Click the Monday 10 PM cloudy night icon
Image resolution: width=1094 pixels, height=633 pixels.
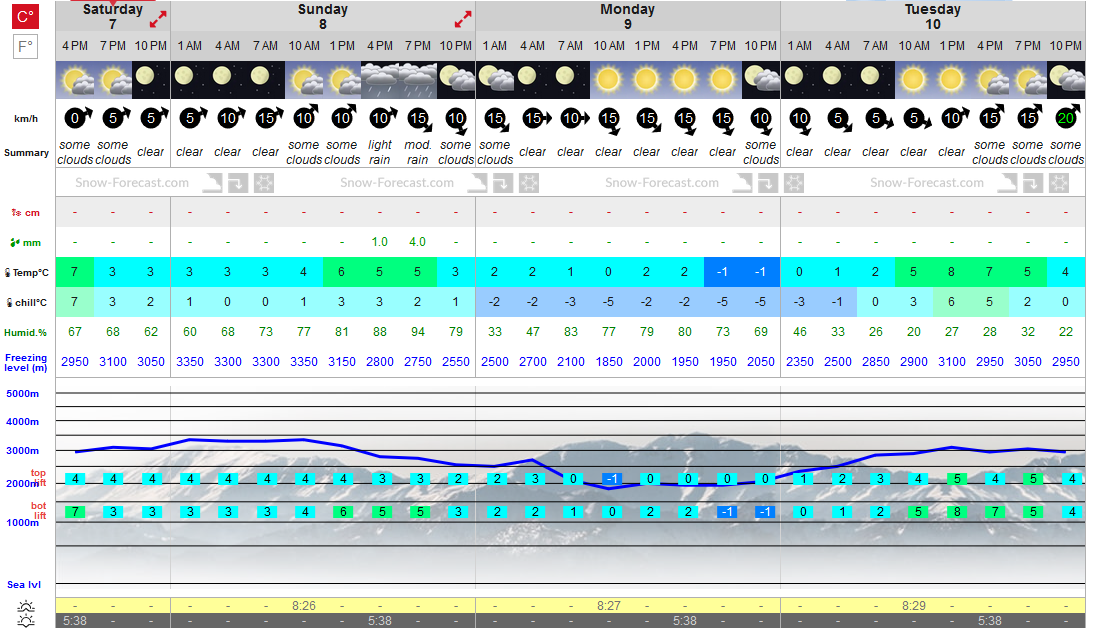(761, 80)
